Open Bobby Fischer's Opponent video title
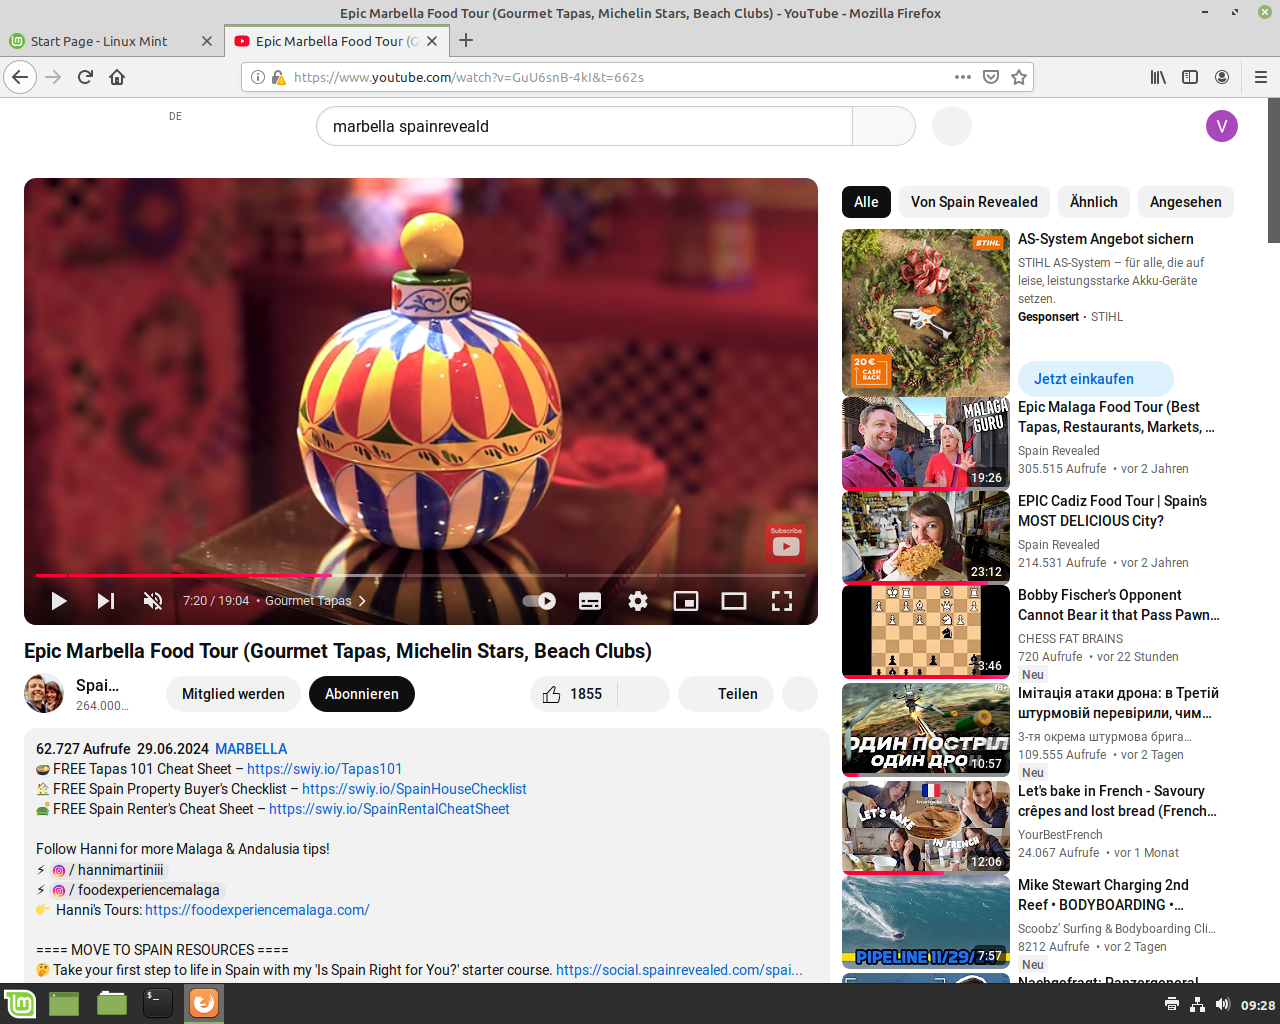This screenshot has width=1280, height=1024. [1118, 605]
